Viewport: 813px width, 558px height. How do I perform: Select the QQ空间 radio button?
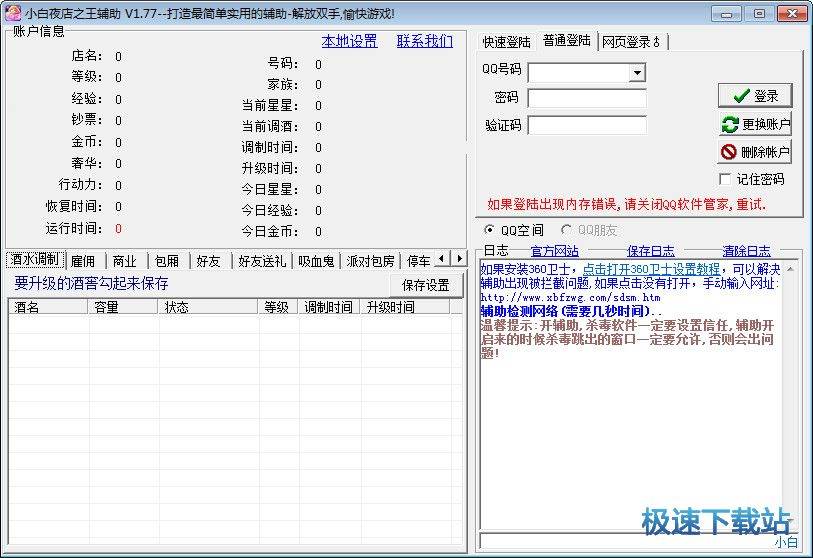489,230
